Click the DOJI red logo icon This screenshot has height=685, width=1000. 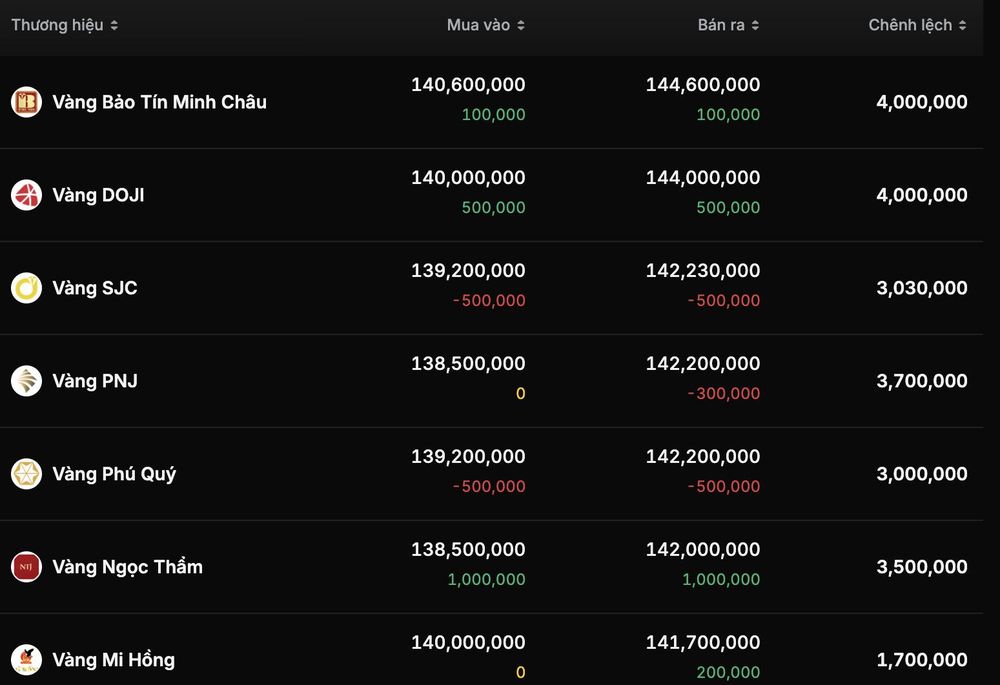click(x=26, y=195)
